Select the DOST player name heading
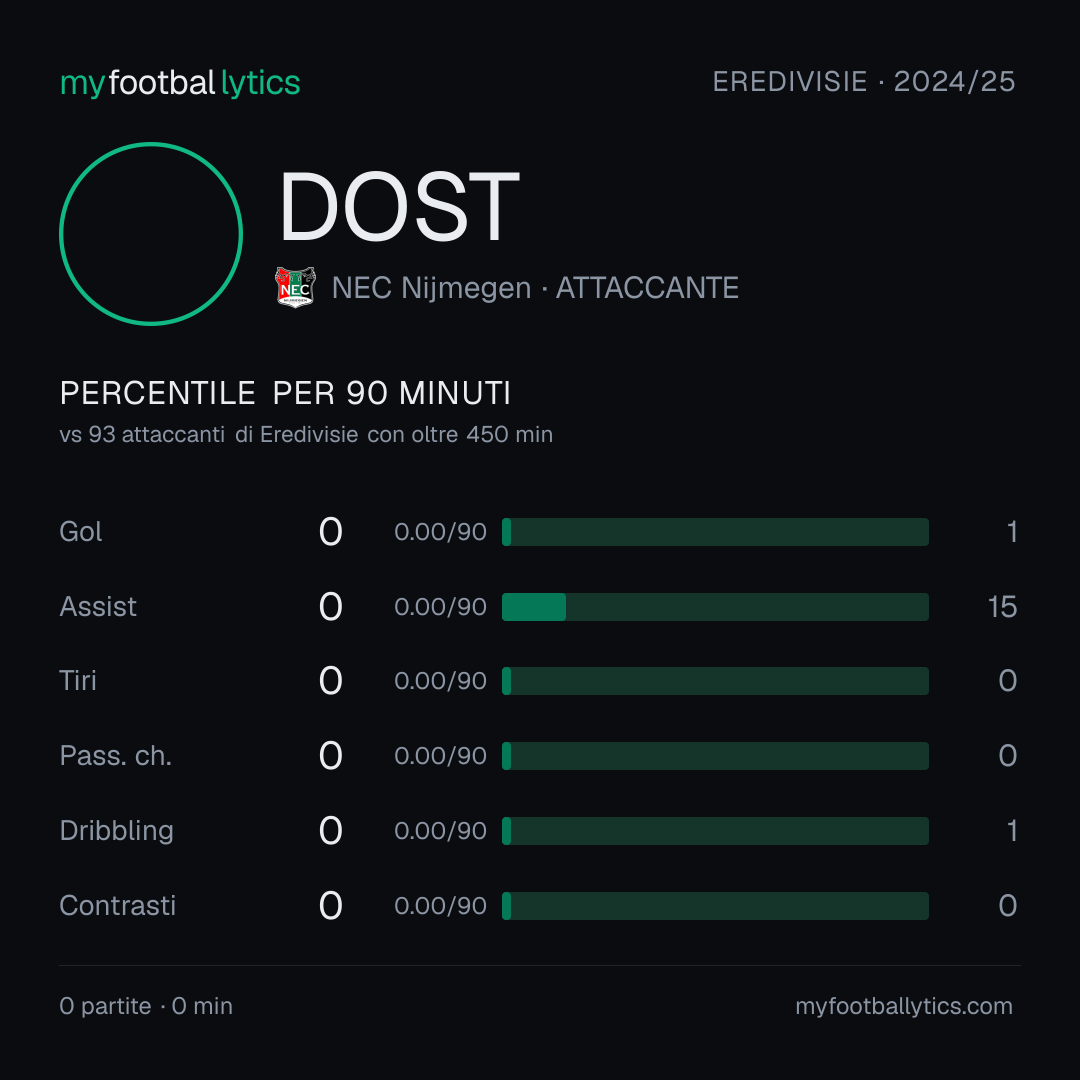The width and height of the screenshot is (1080, 1080). pyautogui.click(x=399, y=207)
